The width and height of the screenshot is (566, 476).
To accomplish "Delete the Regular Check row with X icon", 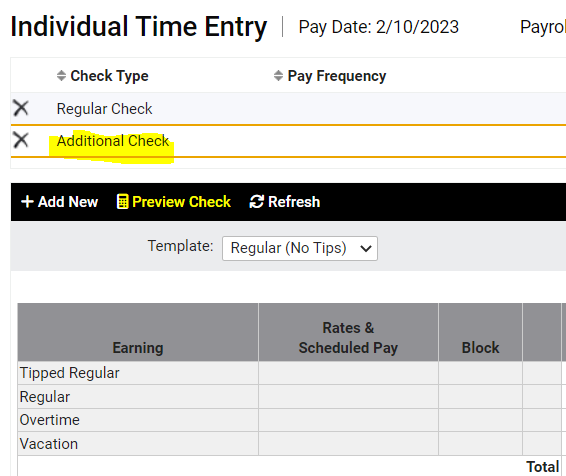I will (x=21, y=108).
